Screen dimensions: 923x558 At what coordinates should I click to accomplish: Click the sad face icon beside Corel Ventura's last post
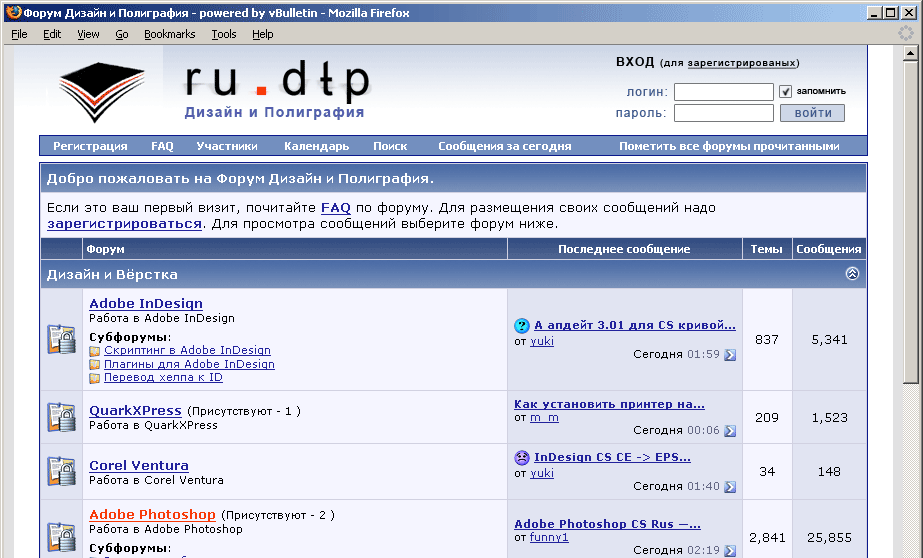tap(522, 457)
